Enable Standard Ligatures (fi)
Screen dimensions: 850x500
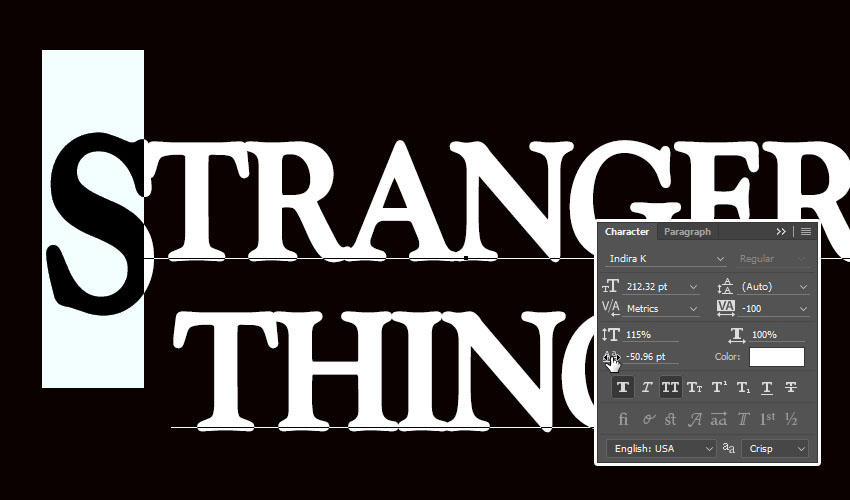pyautogui.click(x=623, y=419)
